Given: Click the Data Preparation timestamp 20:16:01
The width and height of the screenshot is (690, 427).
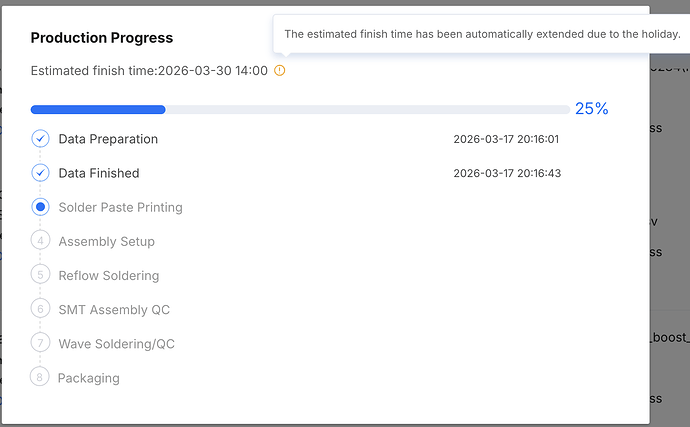Looking at the screenshot, I should 506,139.
